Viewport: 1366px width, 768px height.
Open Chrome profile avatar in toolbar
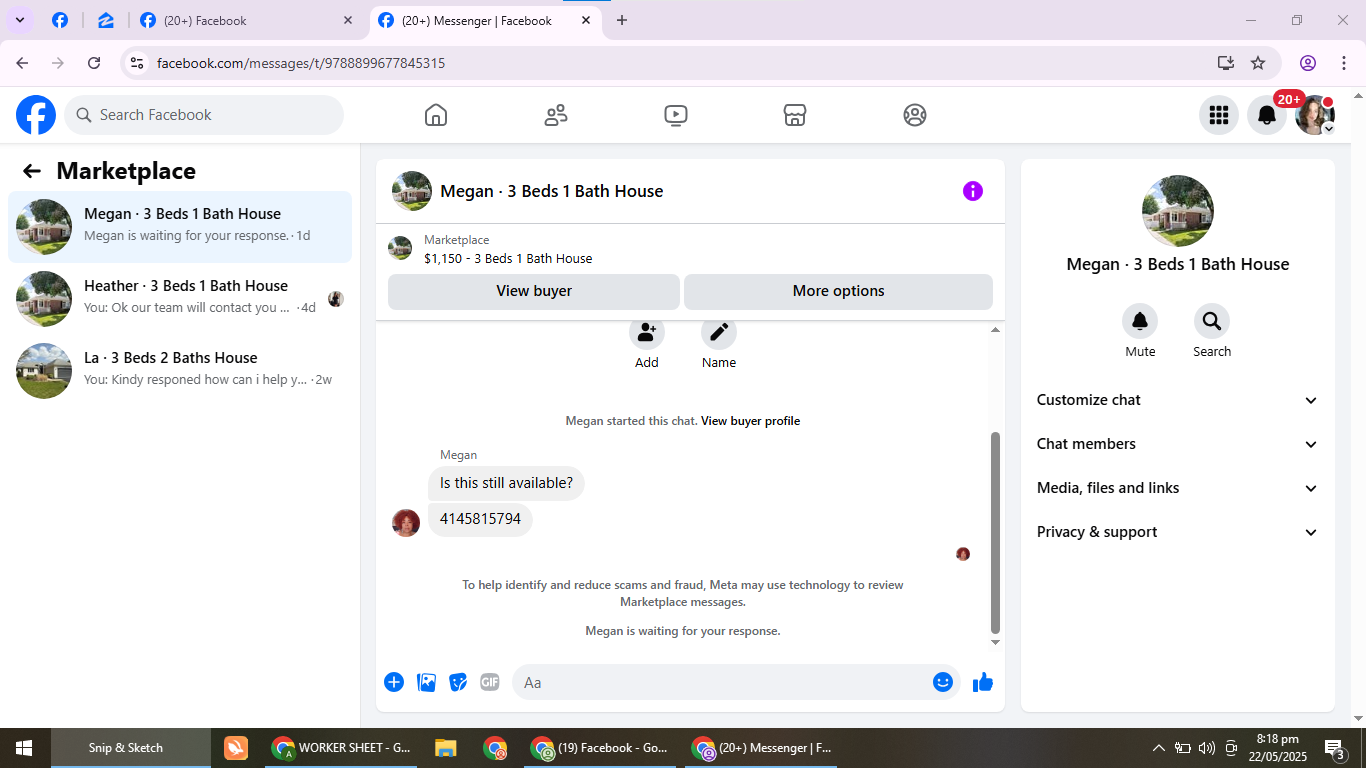click(x=1308, y=63)
